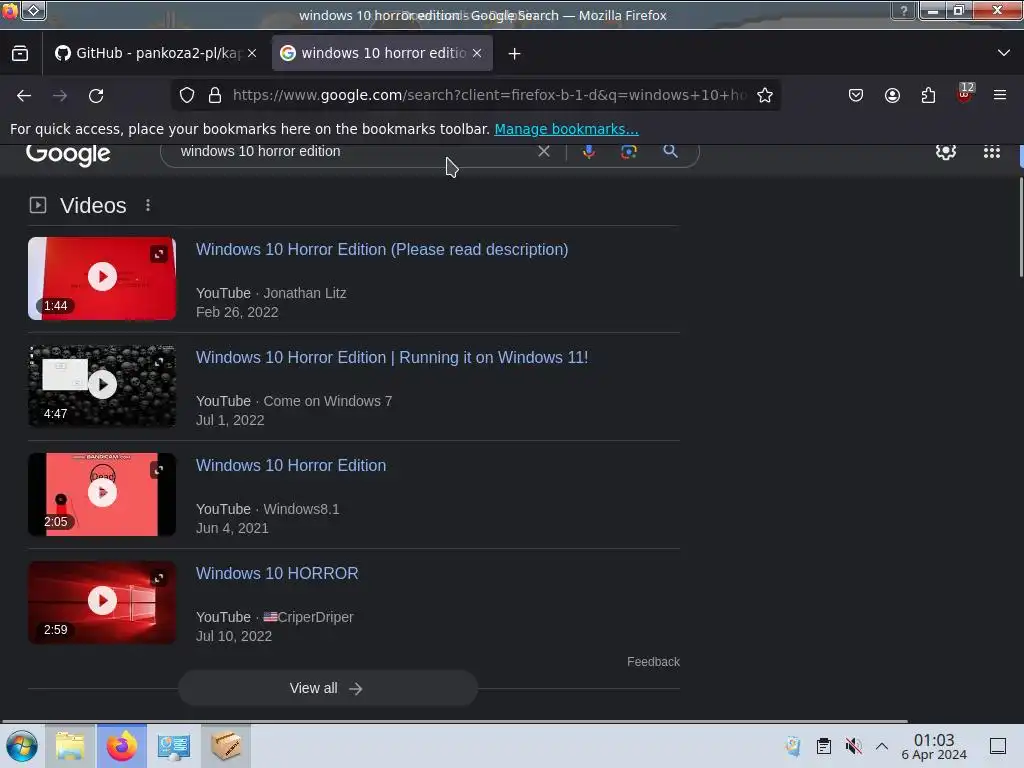1024x768 pixels.
Task: Clear the Google search box text
Action: click(543, 152)
